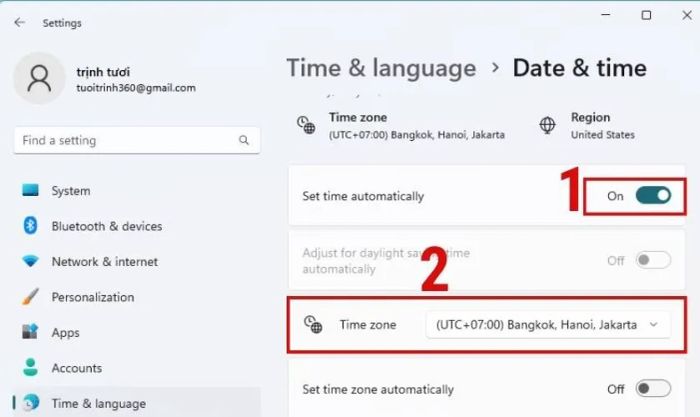Viewport: 700px width, 417px height.
Task: Open the Time zone dropdown list
Action: (548, 325)
